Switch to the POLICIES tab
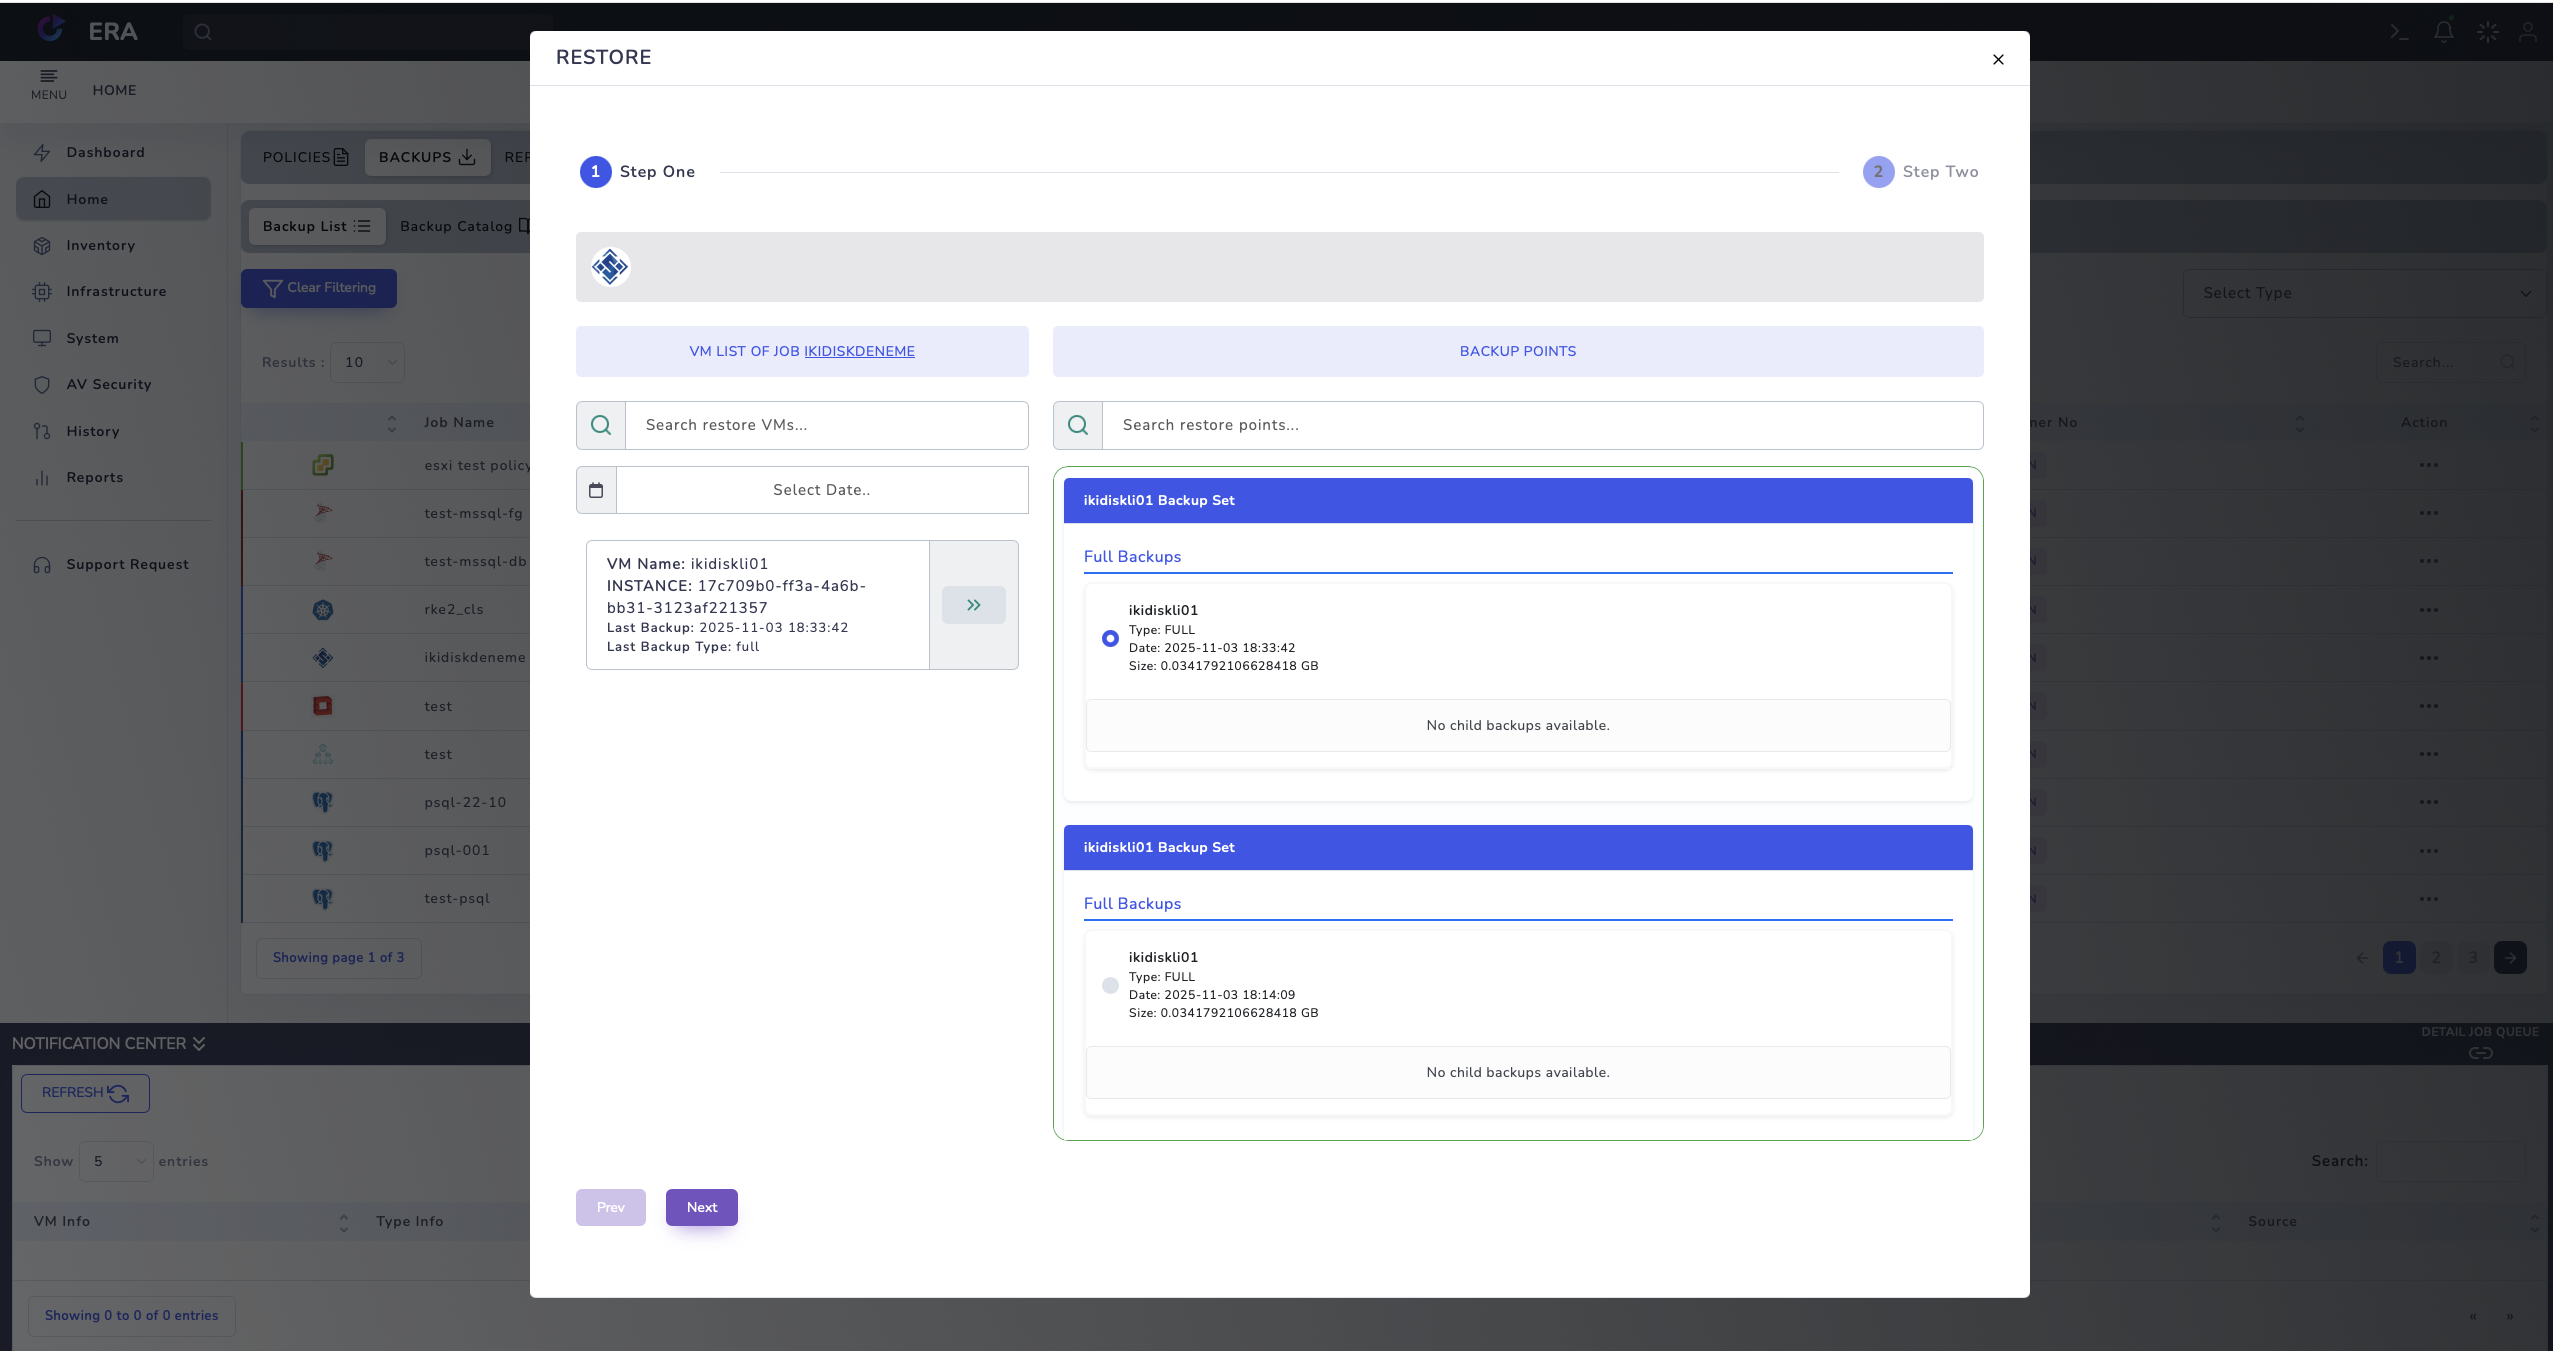 (304, 157)
